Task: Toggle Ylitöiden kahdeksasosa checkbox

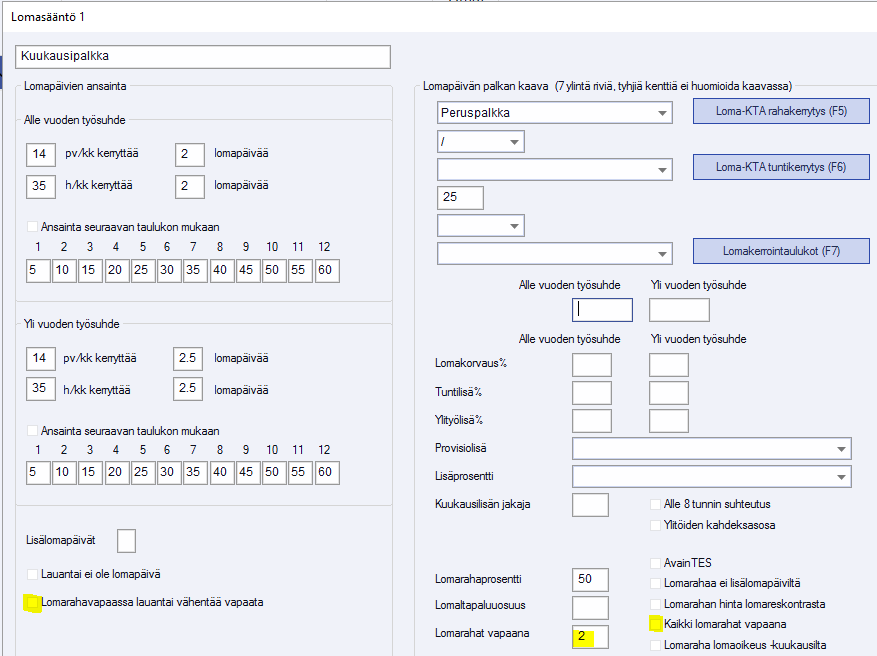Action: pos(656,525)
